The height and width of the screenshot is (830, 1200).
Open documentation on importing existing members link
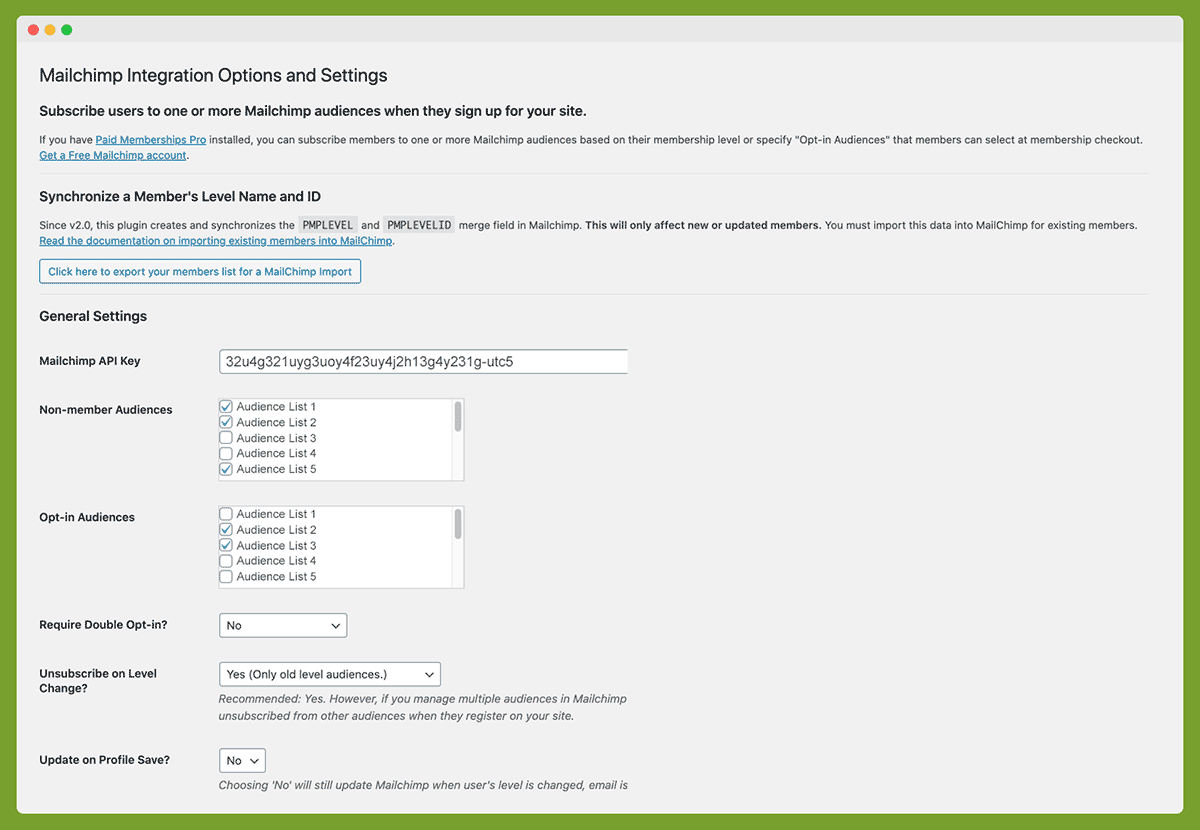pos(216,241)
